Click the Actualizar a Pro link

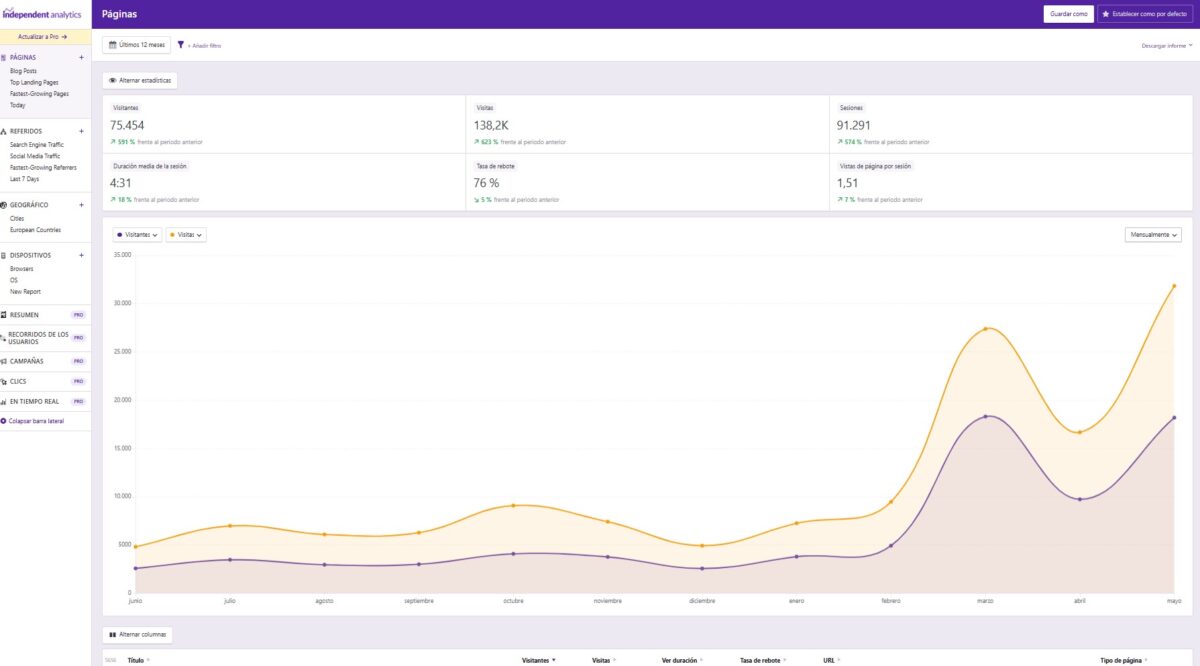[42, 36]
